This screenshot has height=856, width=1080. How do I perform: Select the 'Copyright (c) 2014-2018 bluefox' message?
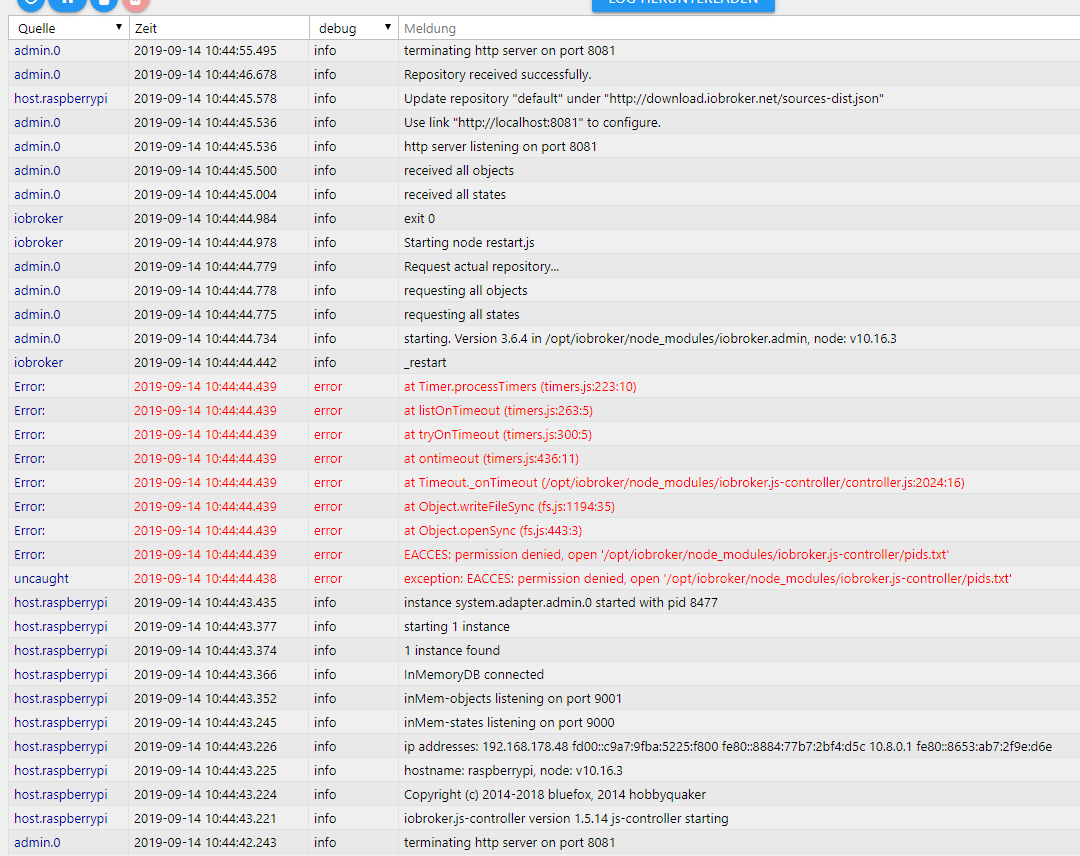coord(554,795)
